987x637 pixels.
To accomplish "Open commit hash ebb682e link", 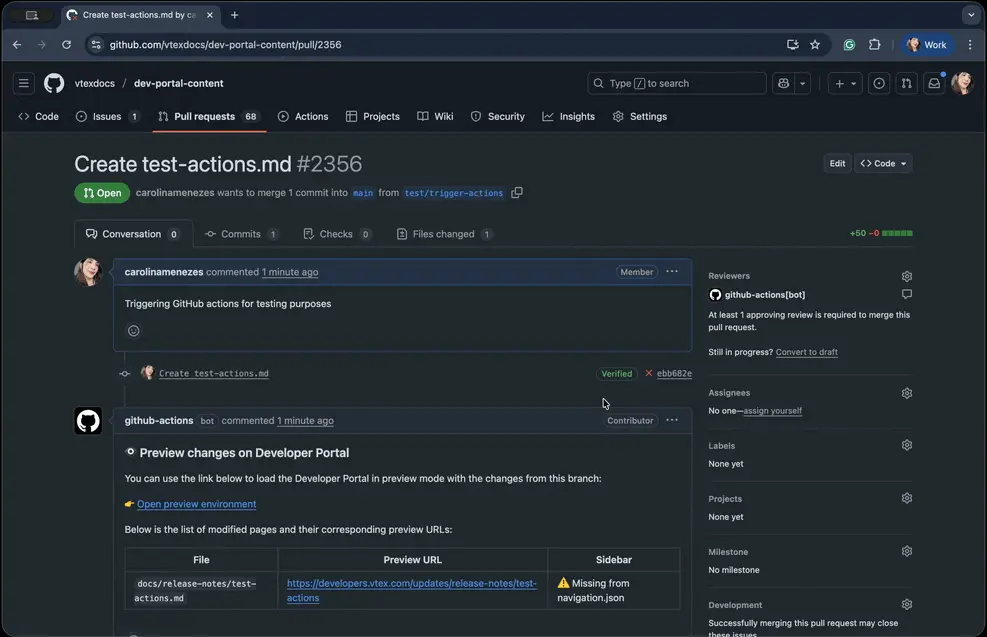I will click(x=674, y=373).
